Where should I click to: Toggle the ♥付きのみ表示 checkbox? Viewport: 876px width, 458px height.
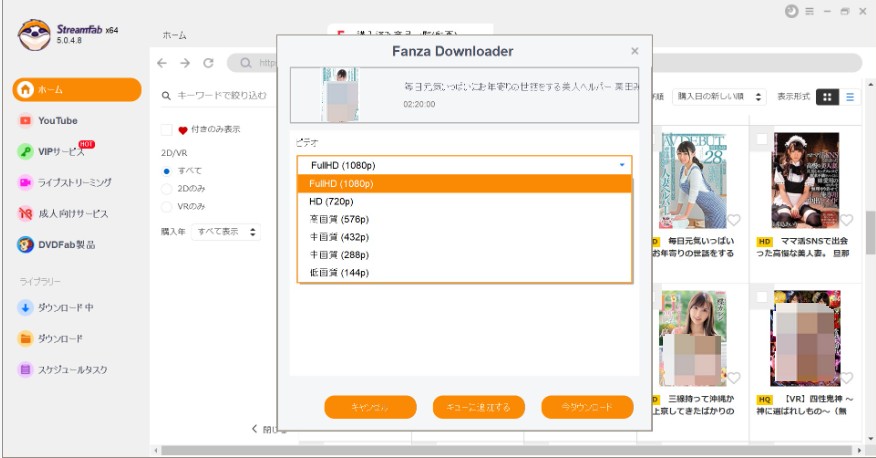tap(166, 130)
